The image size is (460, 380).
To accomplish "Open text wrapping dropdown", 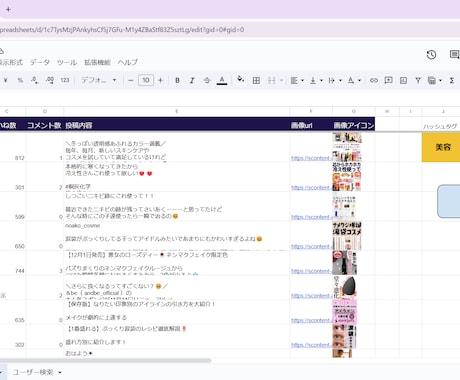I will [x=335, y=80].
